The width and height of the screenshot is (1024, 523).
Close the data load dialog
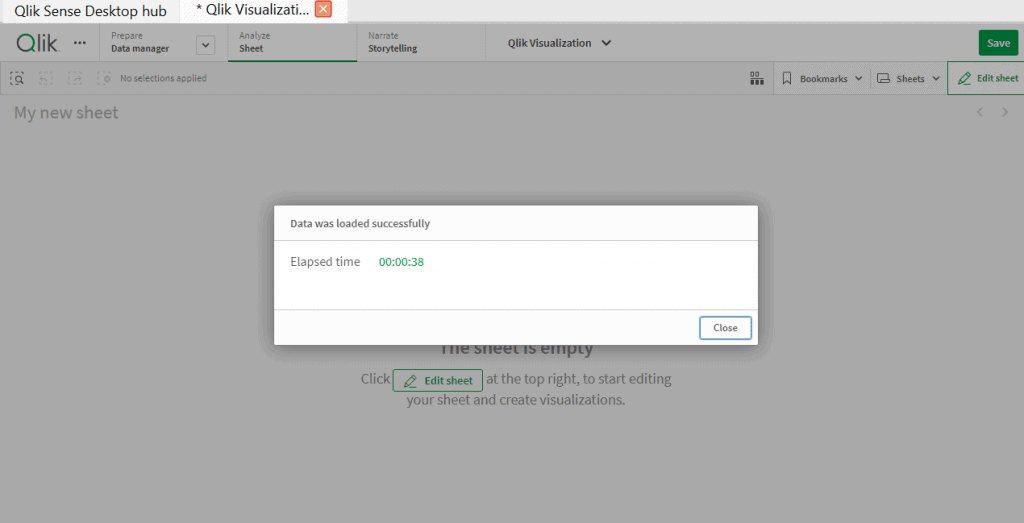[x=725, y=328]
